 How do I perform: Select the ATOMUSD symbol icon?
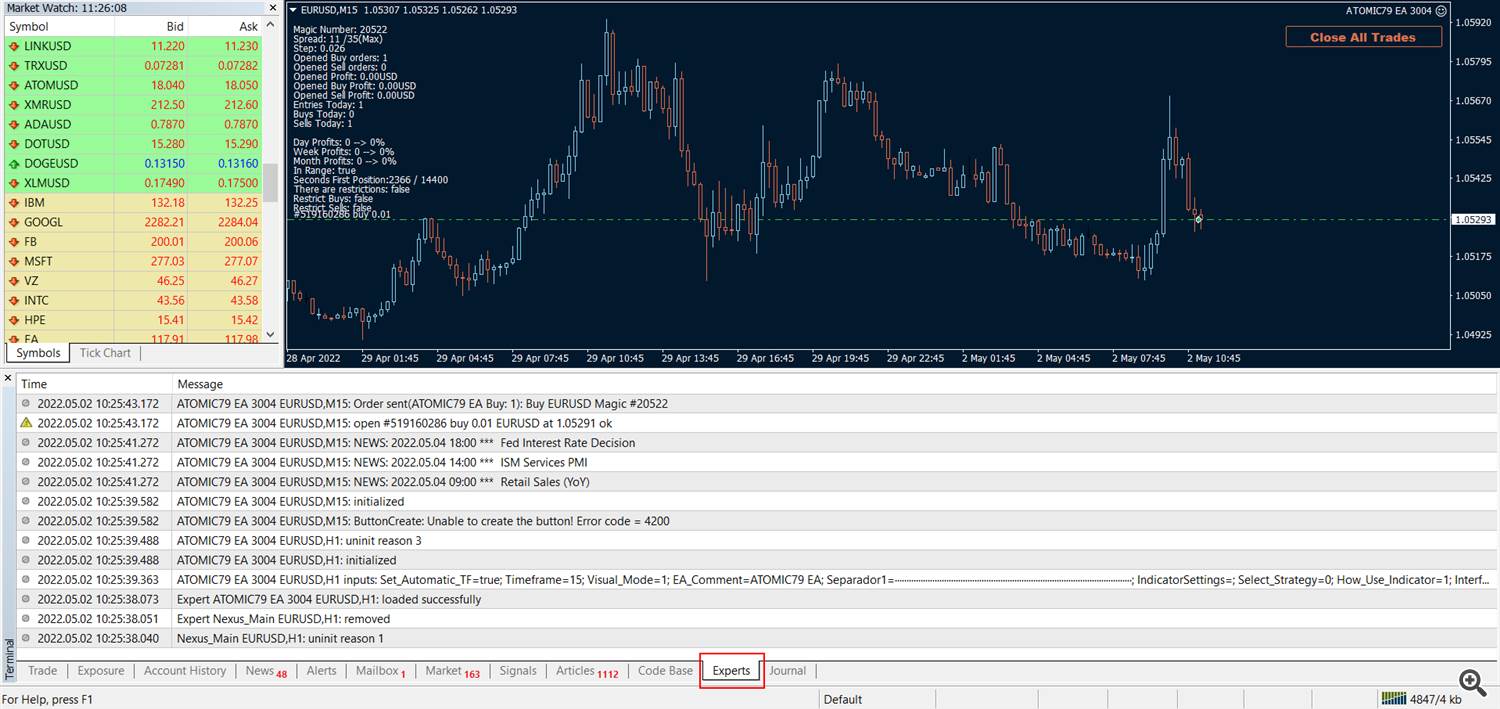click(x=14, y=85)
